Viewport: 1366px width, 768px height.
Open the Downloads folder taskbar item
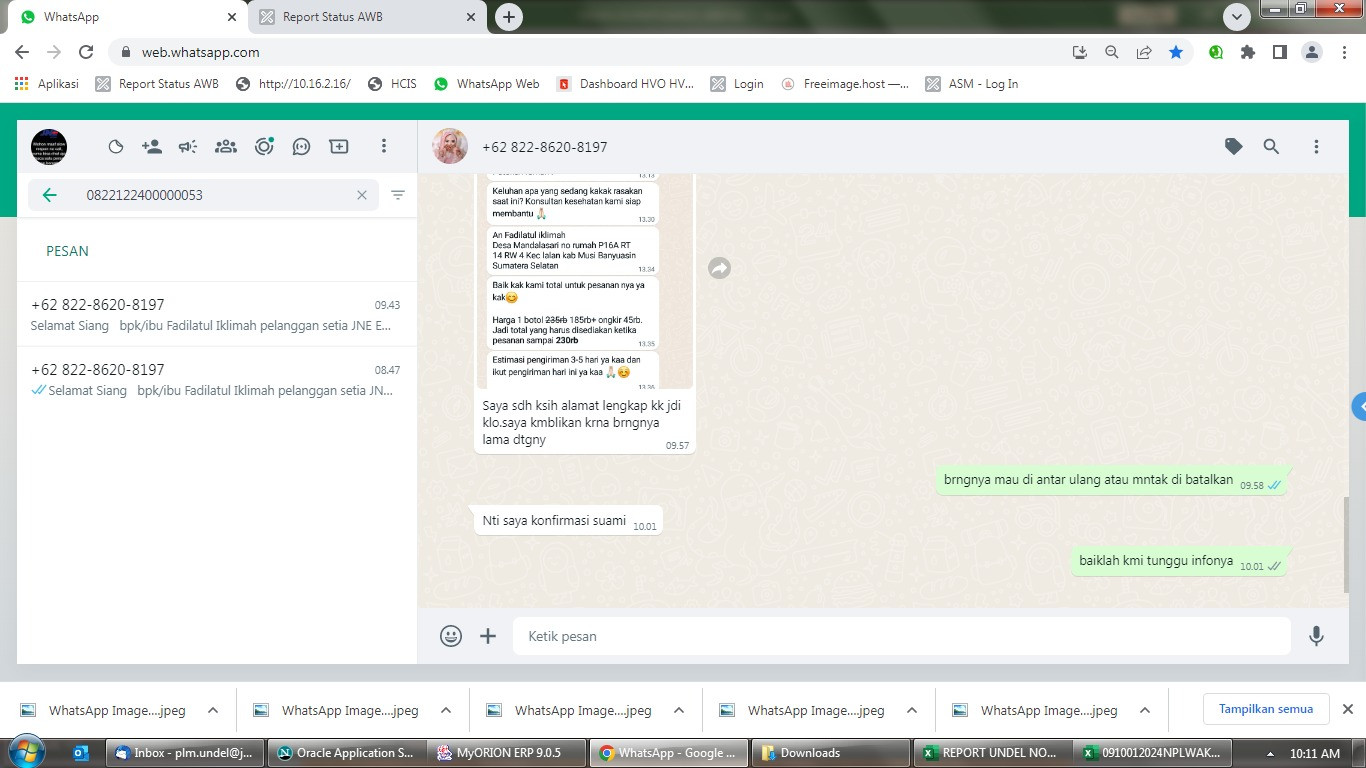(830, 753)
